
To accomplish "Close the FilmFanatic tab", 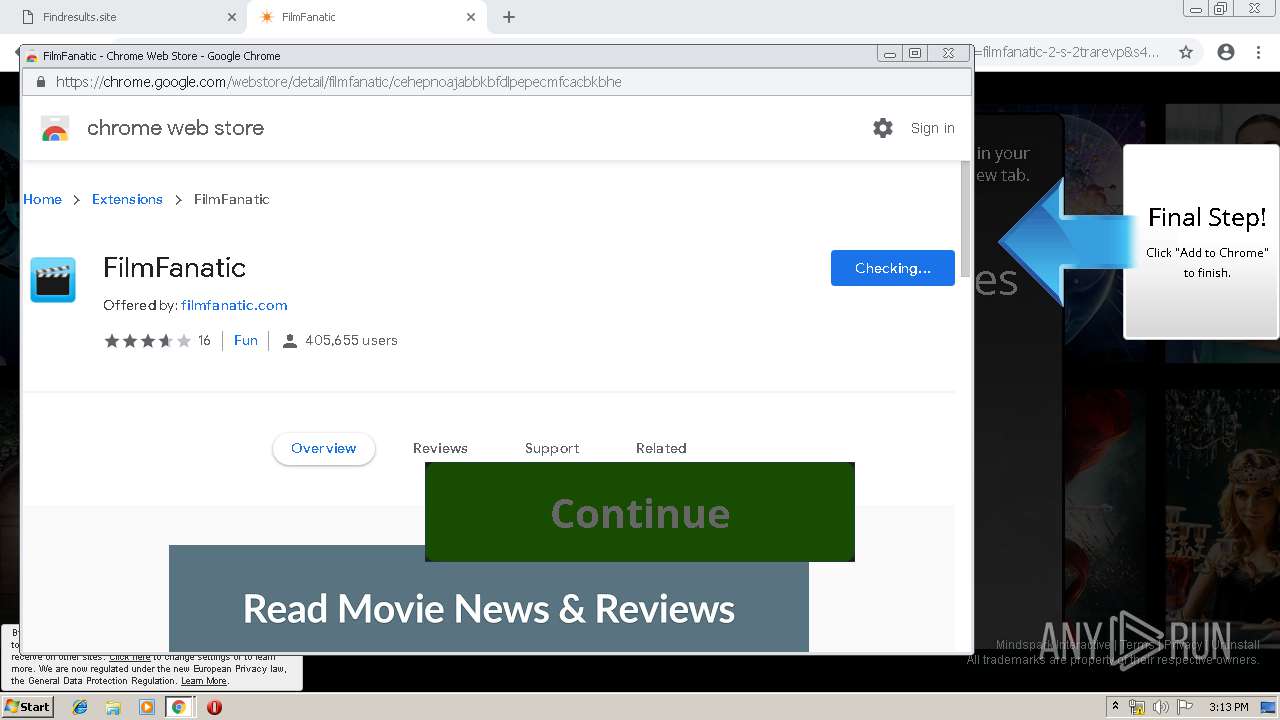I will click(471, 17).
